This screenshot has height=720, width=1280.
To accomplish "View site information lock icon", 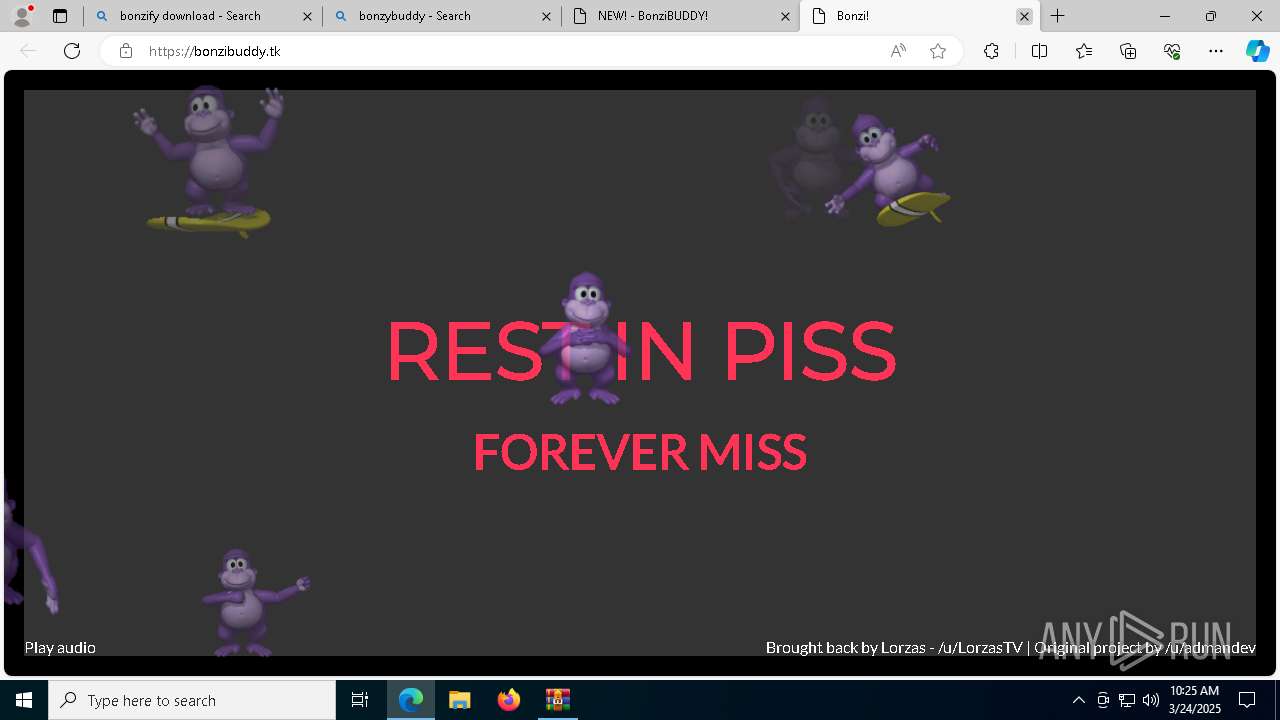I will pyautogui.click(x=126, y=51).
